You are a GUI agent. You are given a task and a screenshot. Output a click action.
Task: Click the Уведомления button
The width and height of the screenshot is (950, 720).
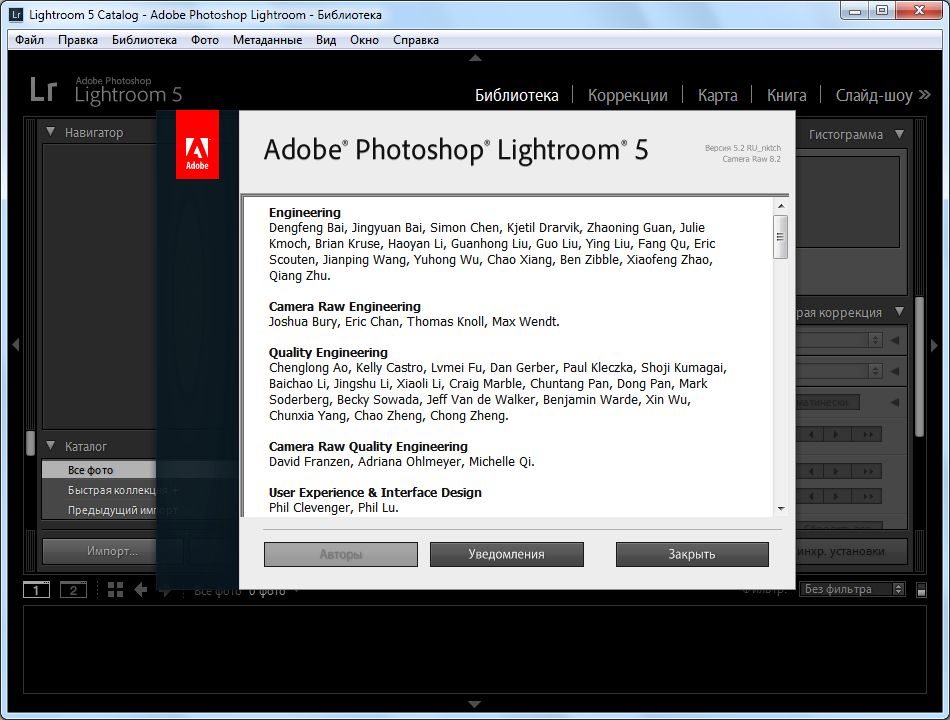pos(506,554)
